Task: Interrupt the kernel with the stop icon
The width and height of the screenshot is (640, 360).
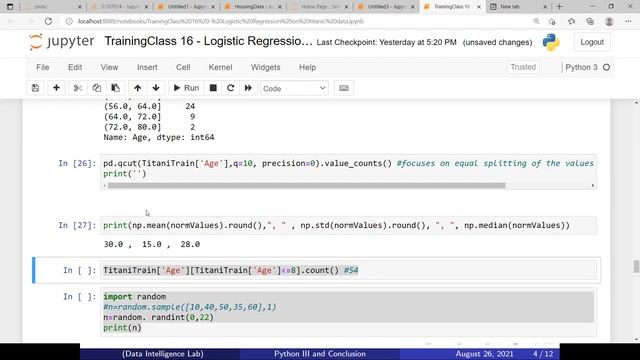Action: click(213, 88)
